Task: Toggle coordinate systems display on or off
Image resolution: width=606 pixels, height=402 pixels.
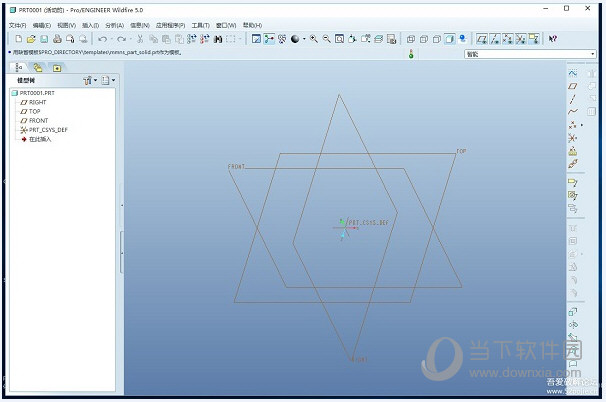Action: (521, 39)
